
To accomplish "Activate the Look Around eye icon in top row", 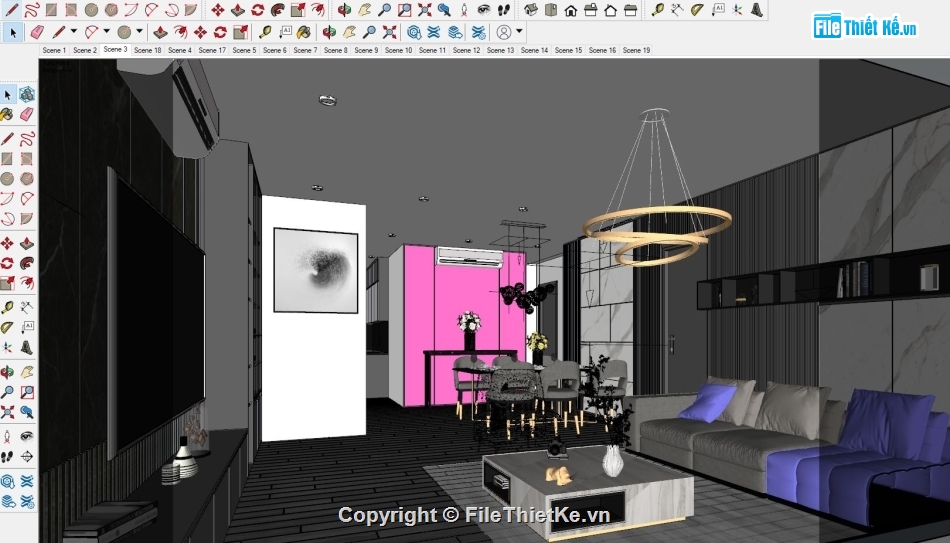I will tap(483, 10).
